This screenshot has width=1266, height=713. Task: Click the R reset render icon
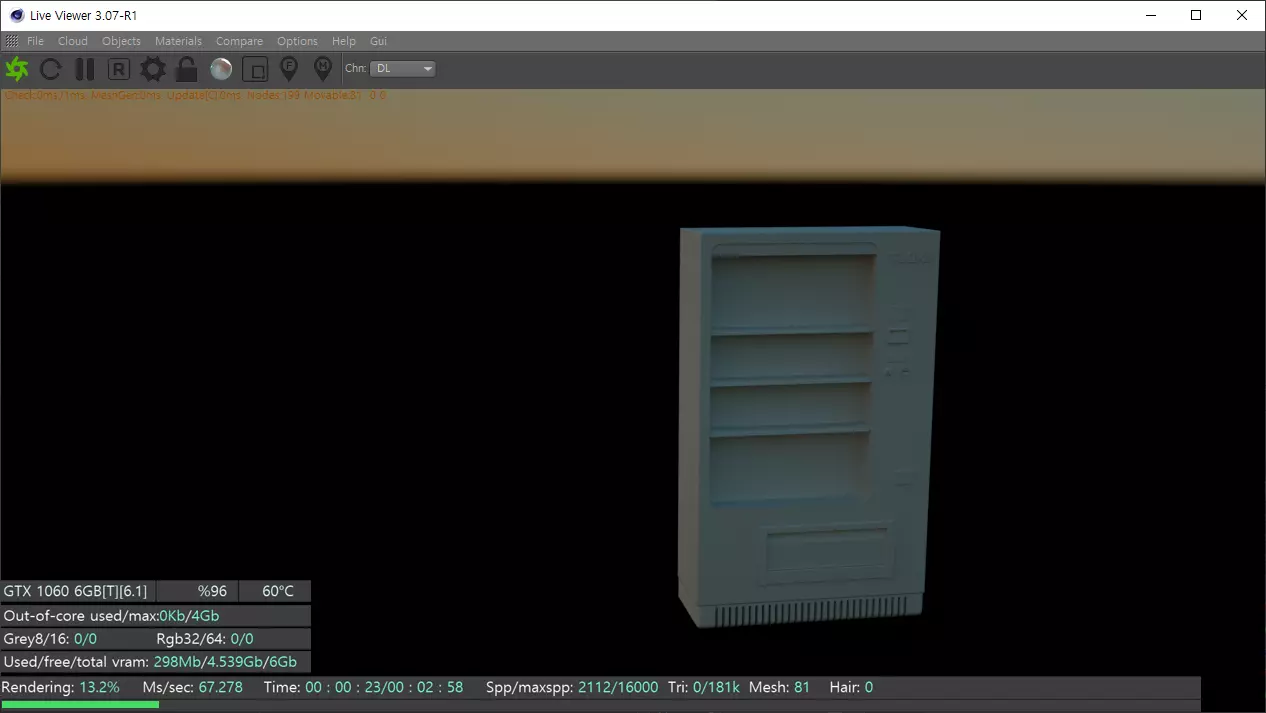pos(119,69)
